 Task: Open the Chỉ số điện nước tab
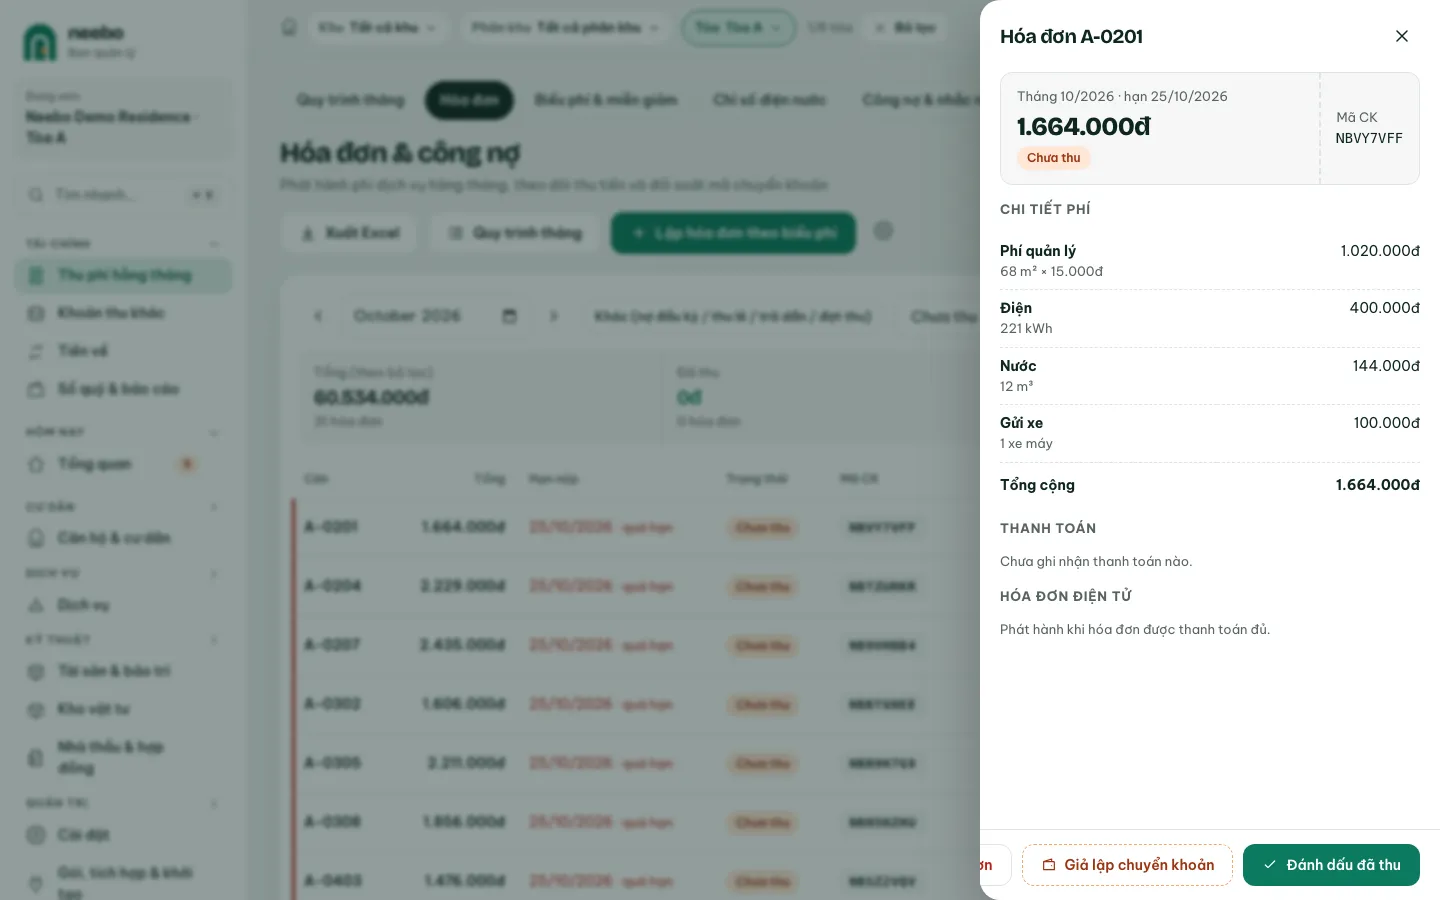(x=769, y=100)
